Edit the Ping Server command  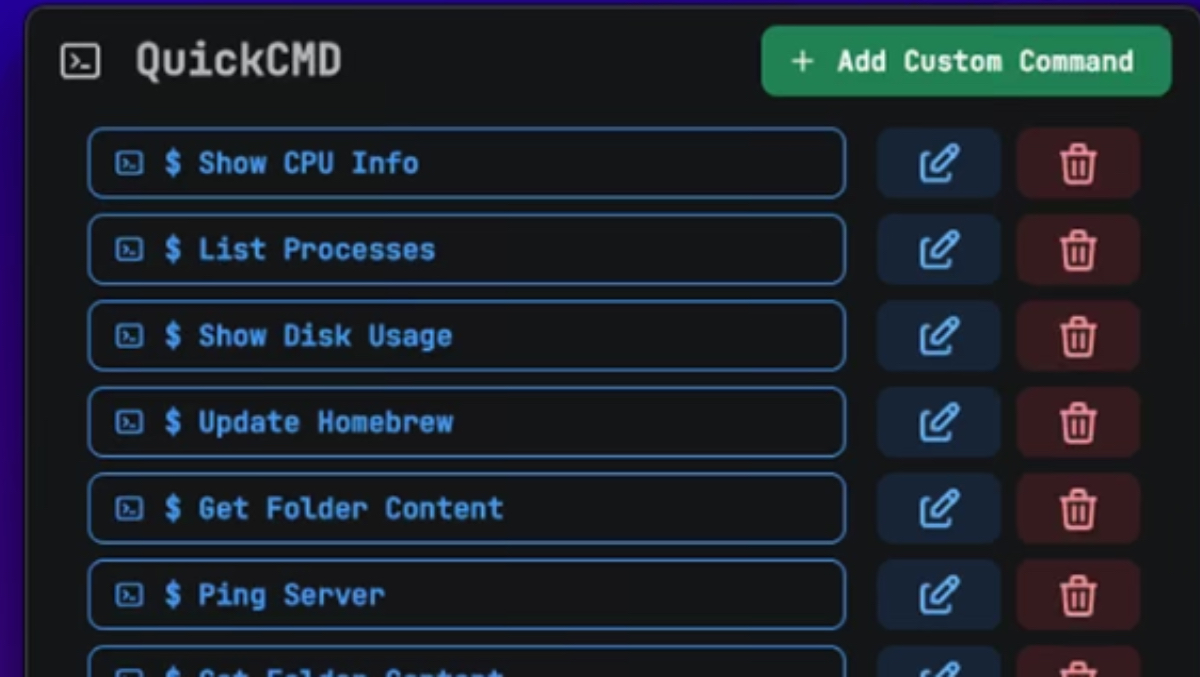(939, 595)
